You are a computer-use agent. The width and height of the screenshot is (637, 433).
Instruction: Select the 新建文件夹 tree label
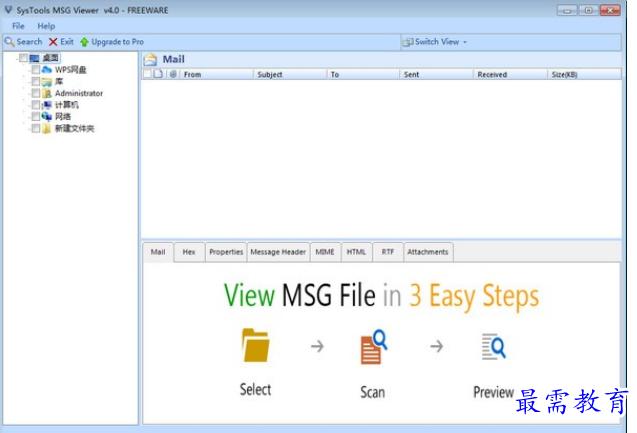tap(75, 128)
